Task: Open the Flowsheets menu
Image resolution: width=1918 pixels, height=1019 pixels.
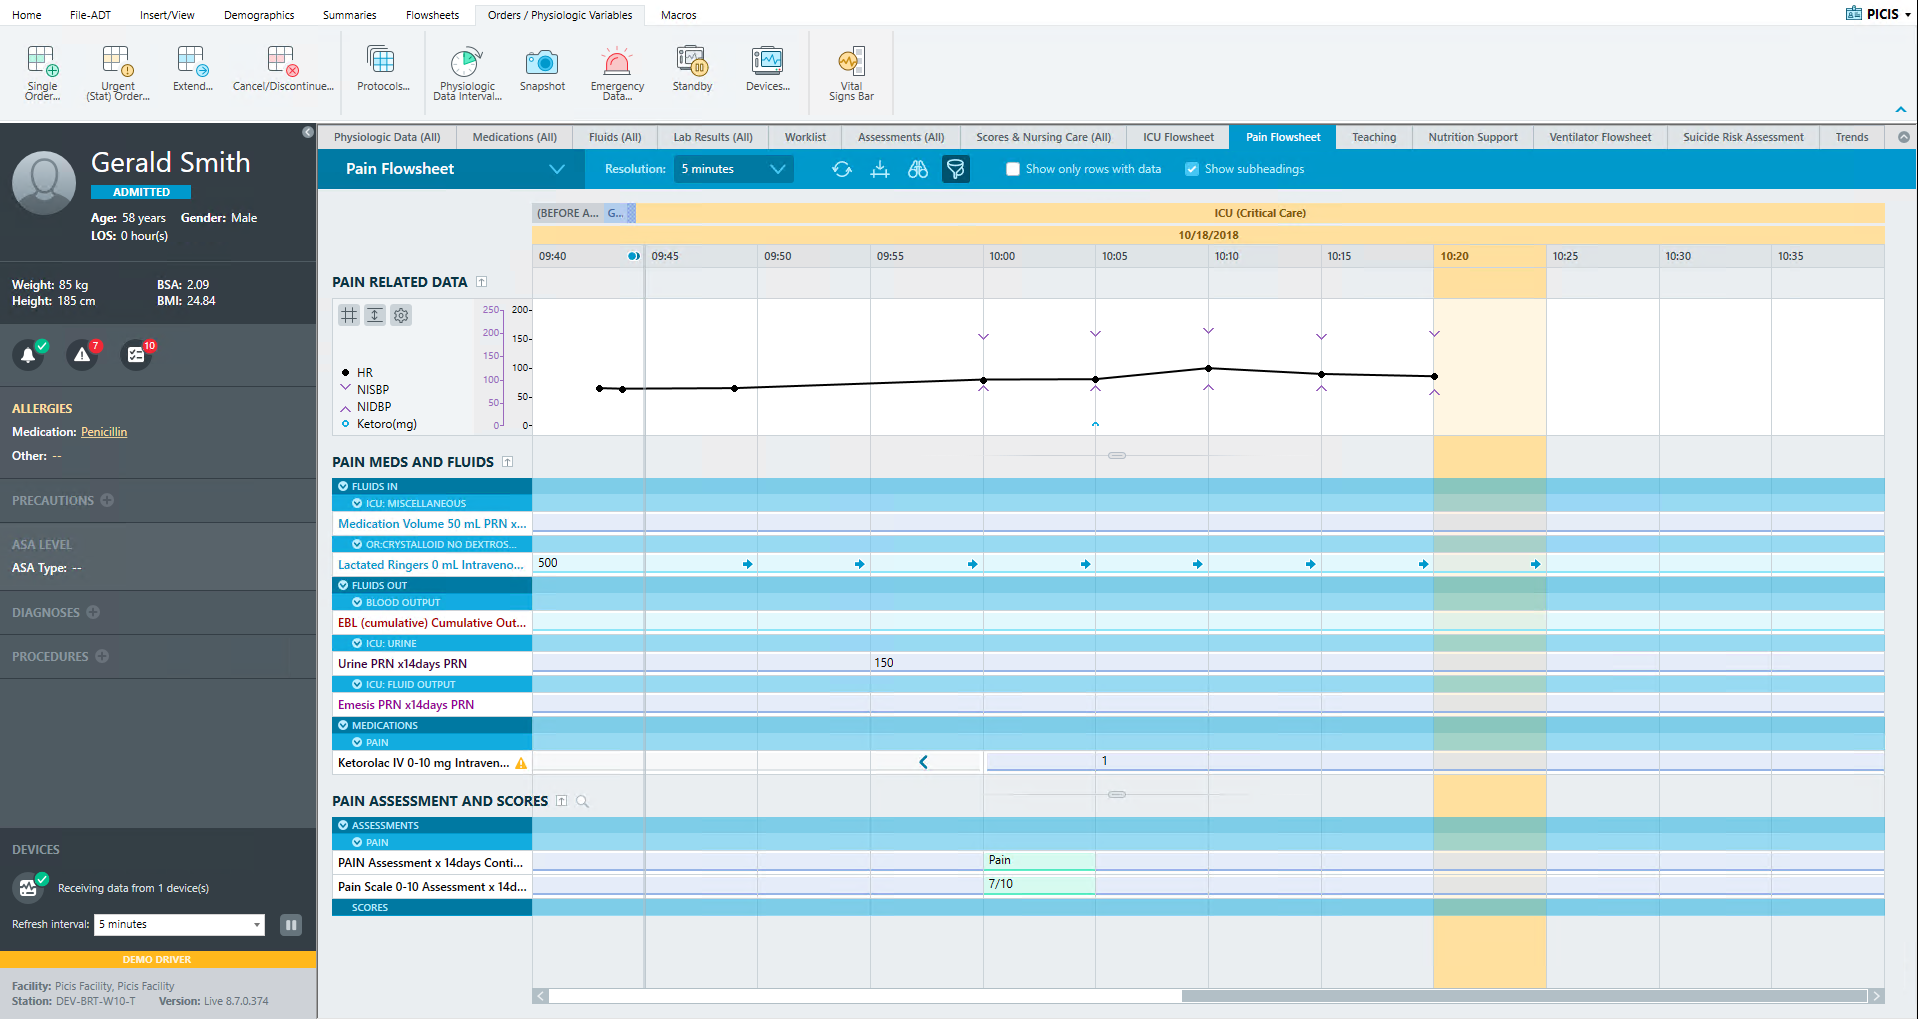Action: [432, 15]
